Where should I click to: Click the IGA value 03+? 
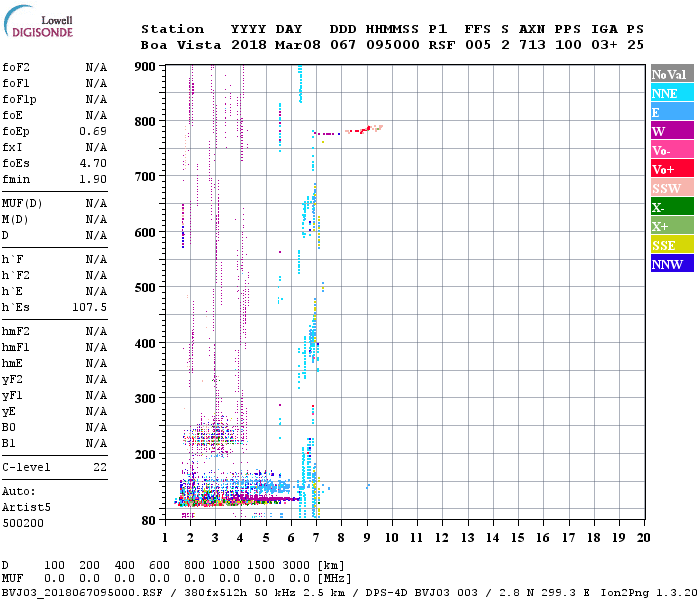(x=604, y=45)
